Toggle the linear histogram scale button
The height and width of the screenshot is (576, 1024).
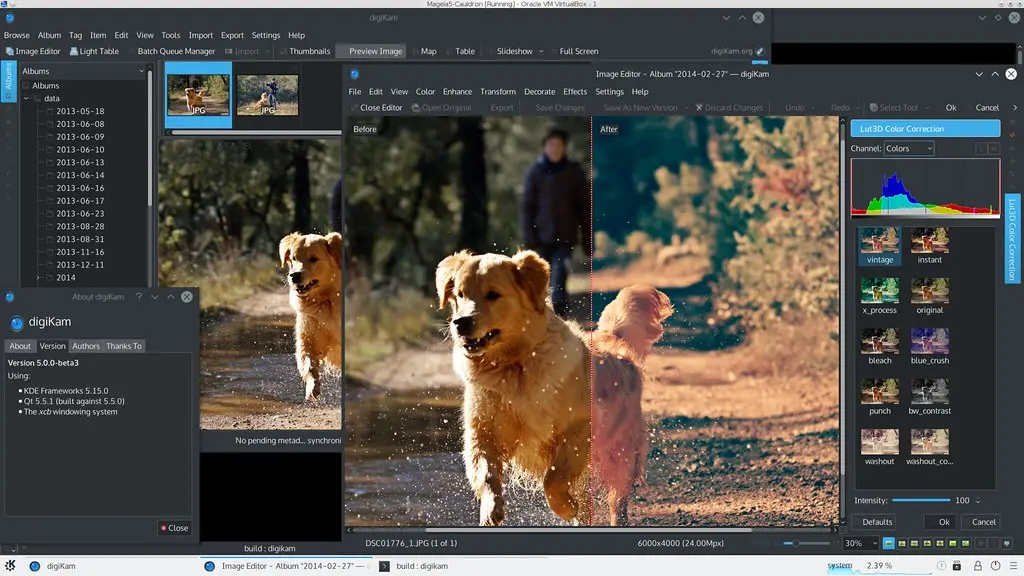coord(981,148)
